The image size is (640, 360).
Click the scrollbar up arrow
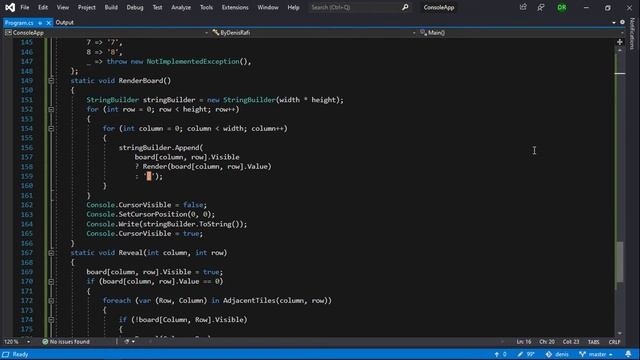click(x=620, y=50)
